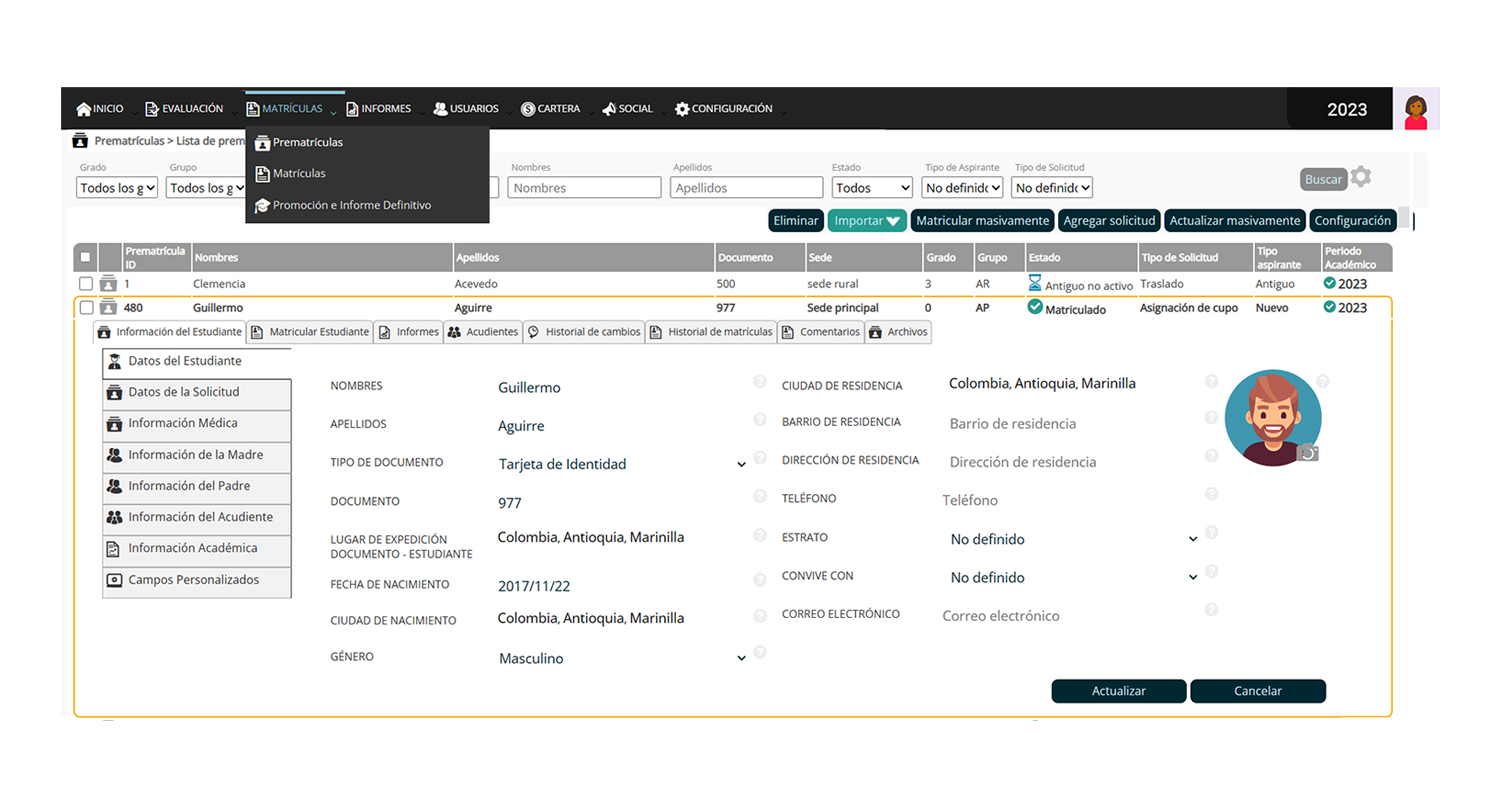The image size is (1500, 800).
Task: Switch to the Historial de matrículas tab
Action: click(x=711, y=332)
